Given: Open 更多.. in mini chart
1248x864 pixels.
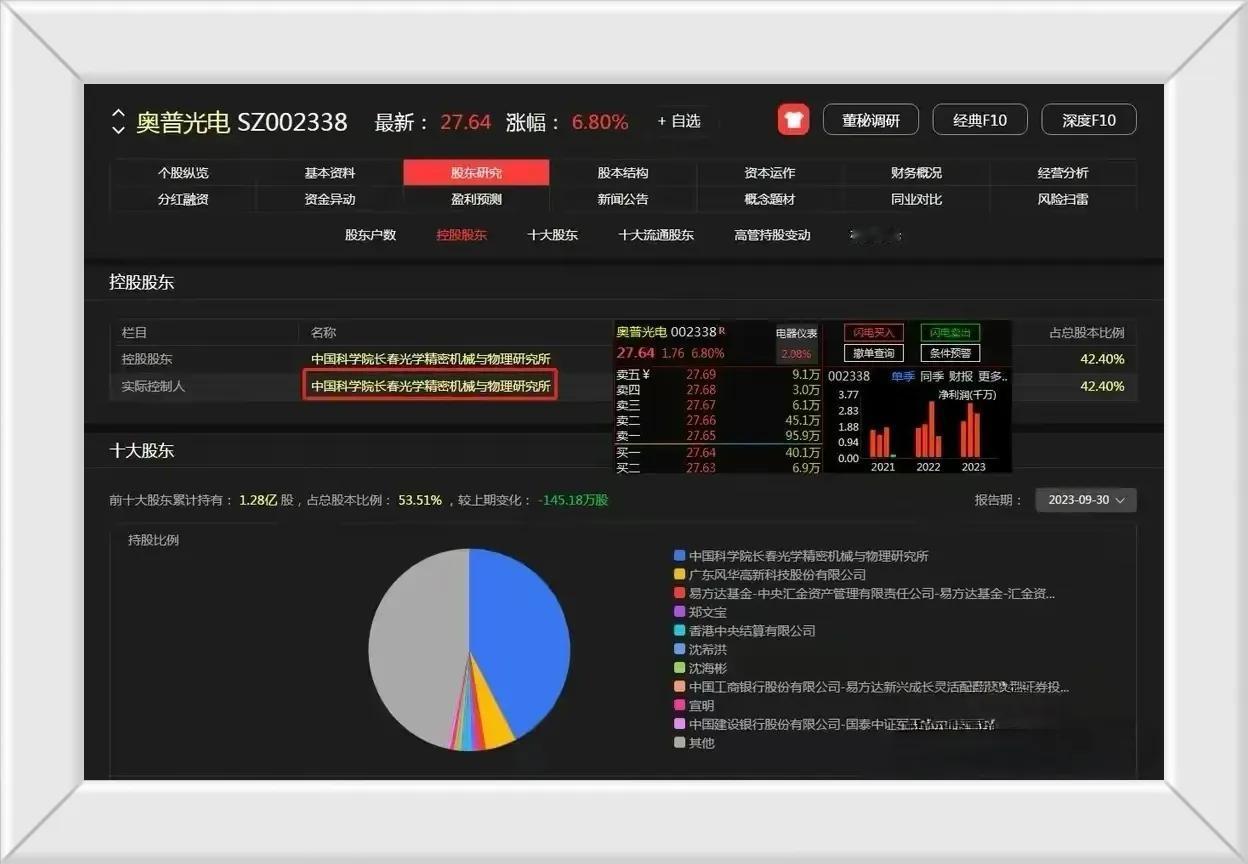Looking at the screenshot, I should pyautogui.click(x=993, y=377).
